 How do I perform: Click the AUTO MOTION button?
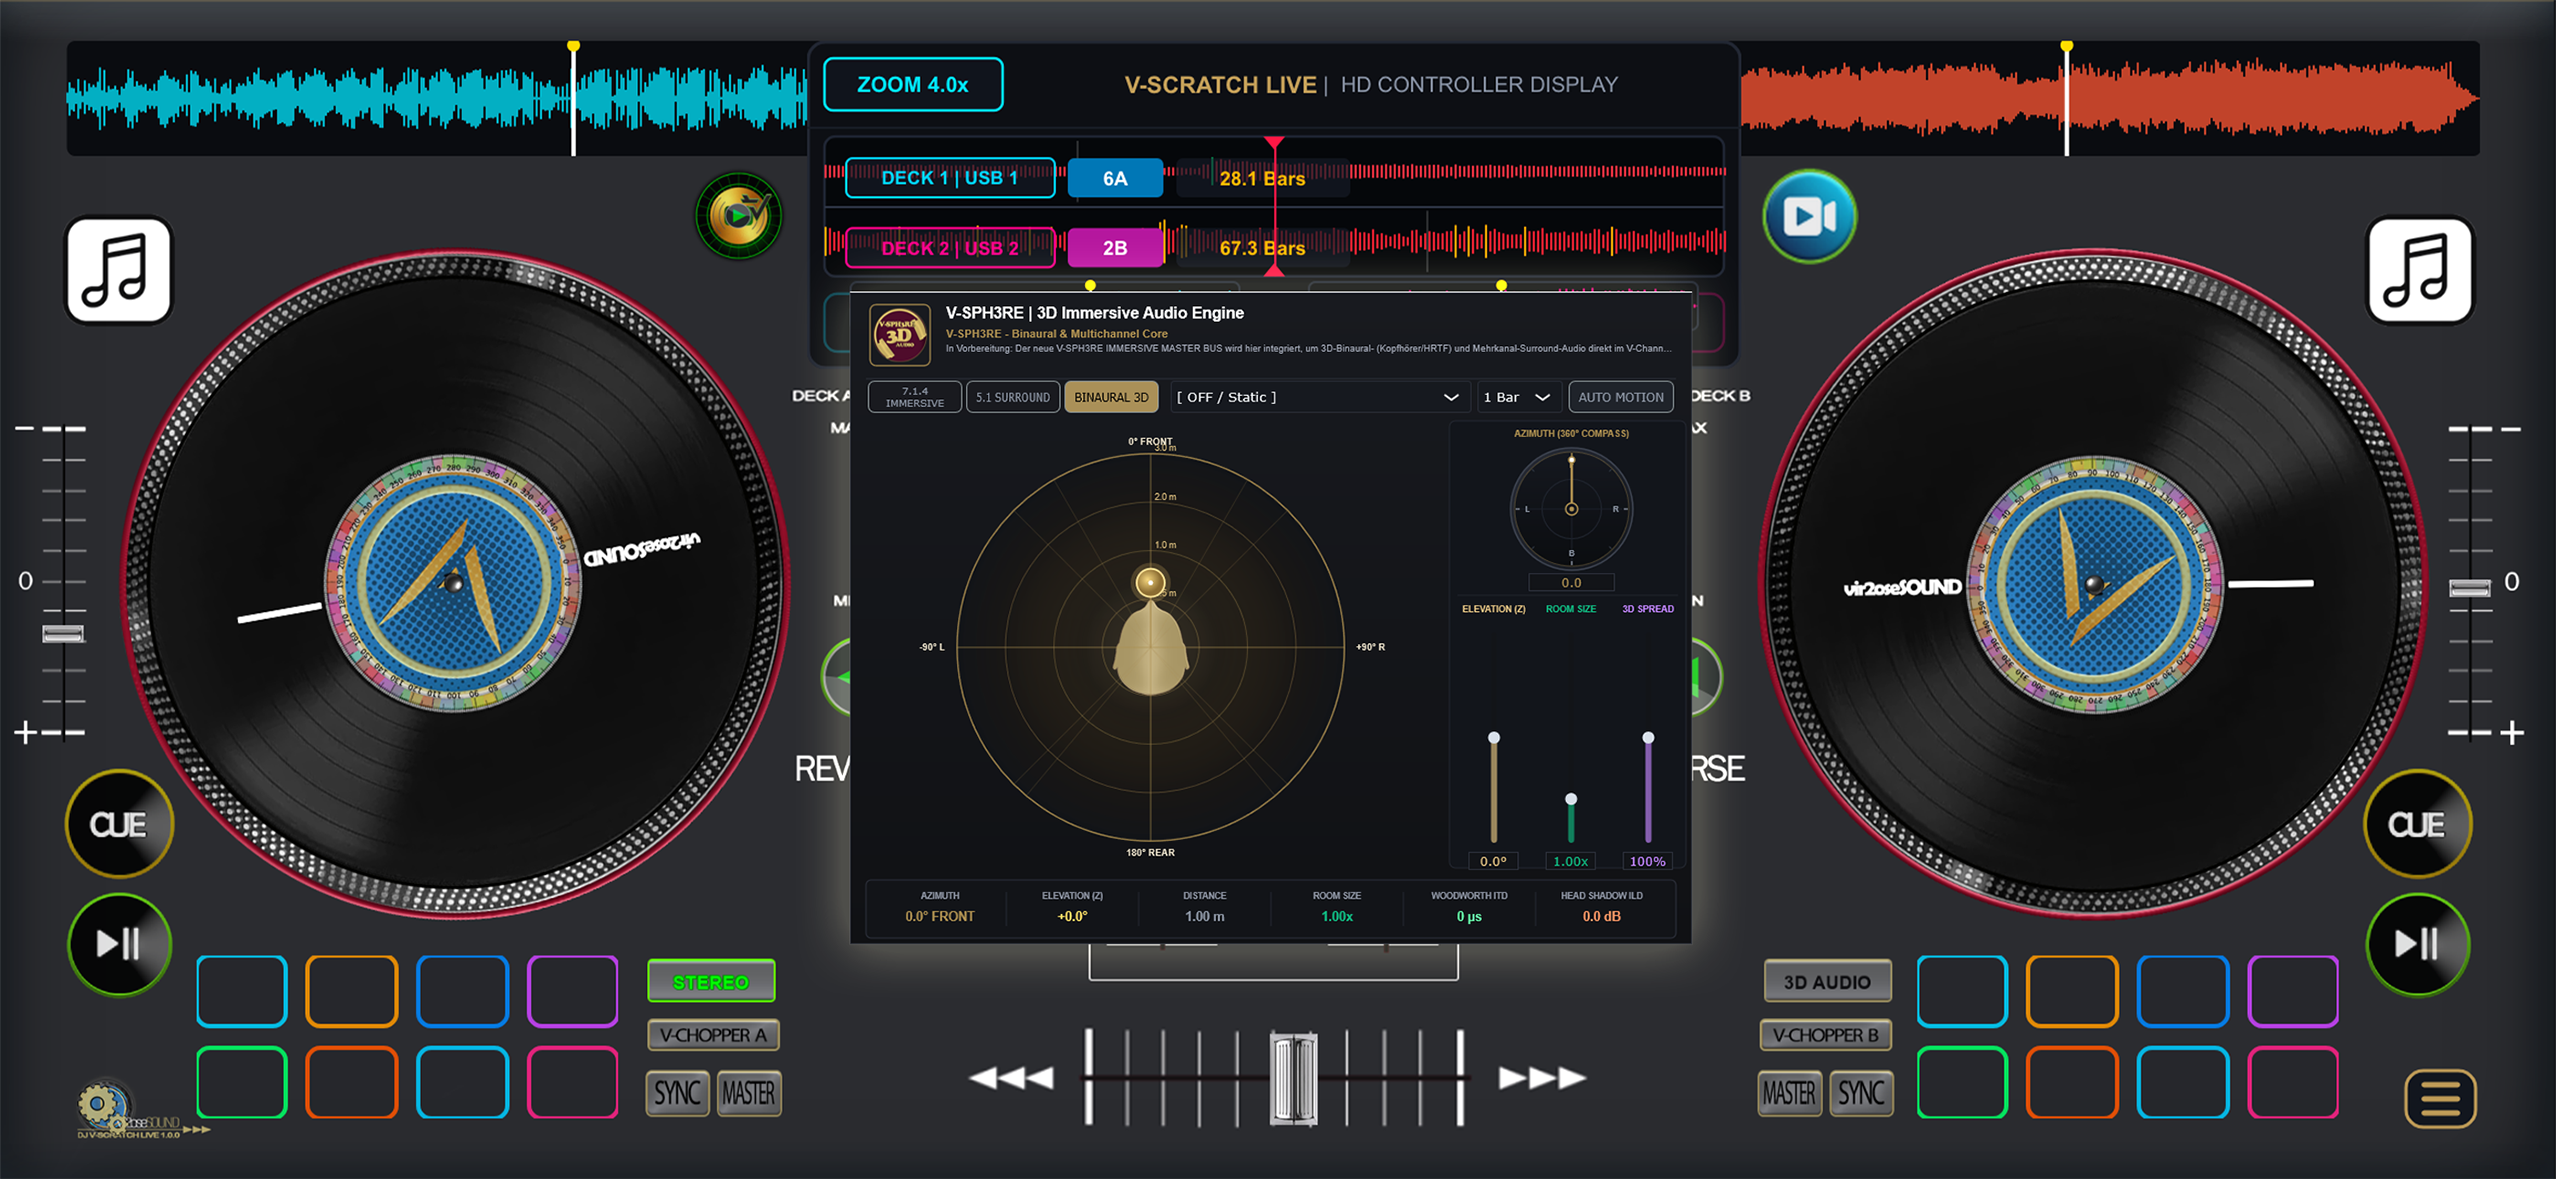point(1620,397)
